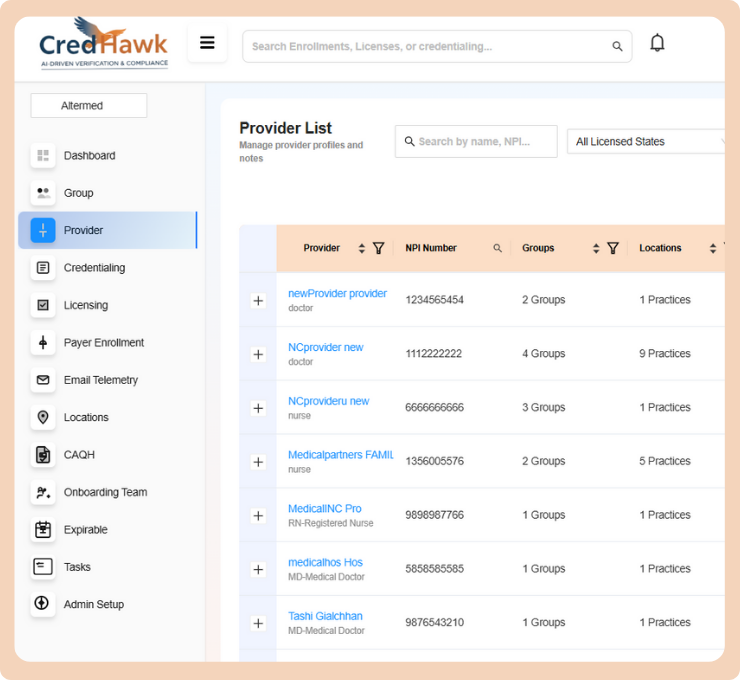Viewport: 740px width, 680px height.
Task: Open the notifications bell icon
Action: click(x=657, y=43)
